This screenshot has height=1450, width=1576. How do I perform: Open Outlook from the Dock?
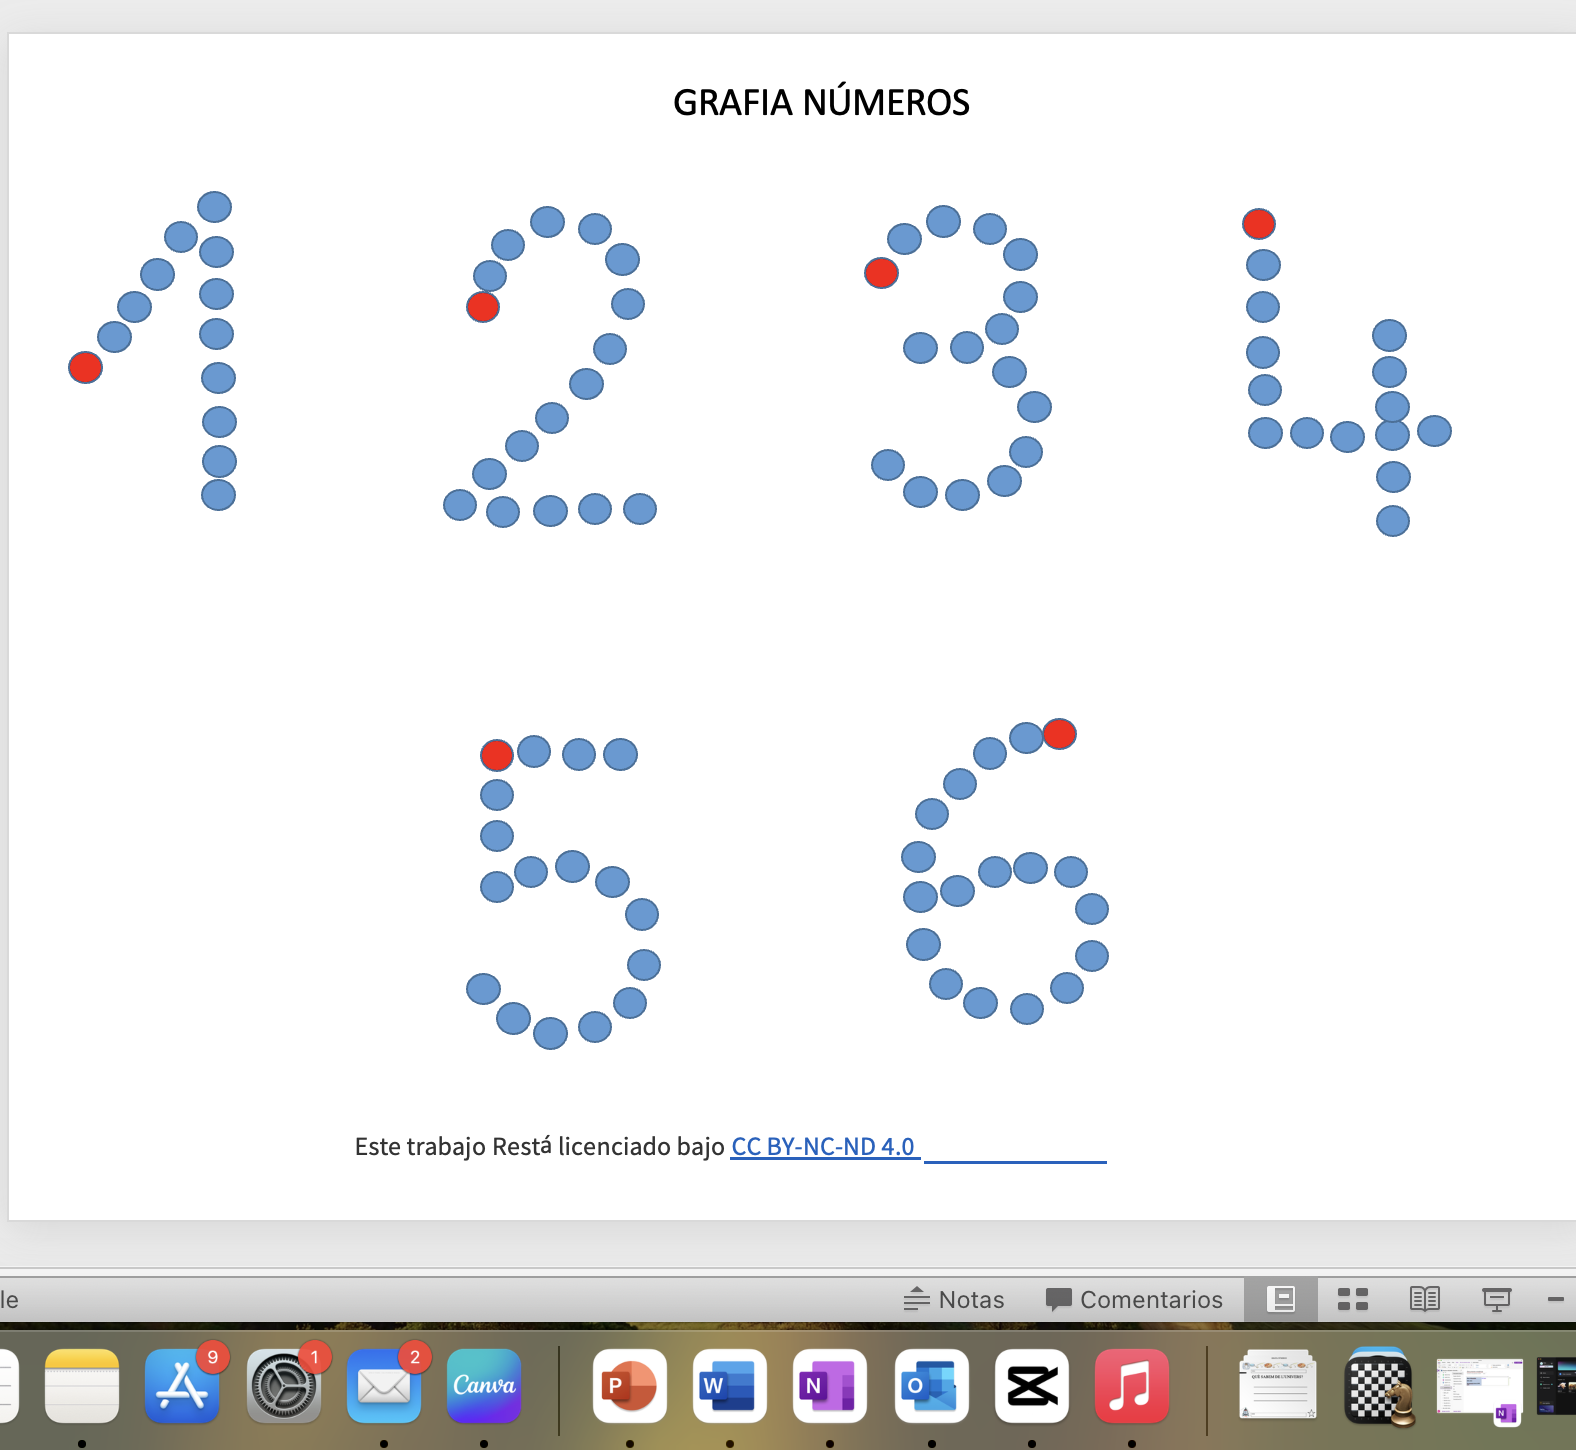coord(932,1386)
